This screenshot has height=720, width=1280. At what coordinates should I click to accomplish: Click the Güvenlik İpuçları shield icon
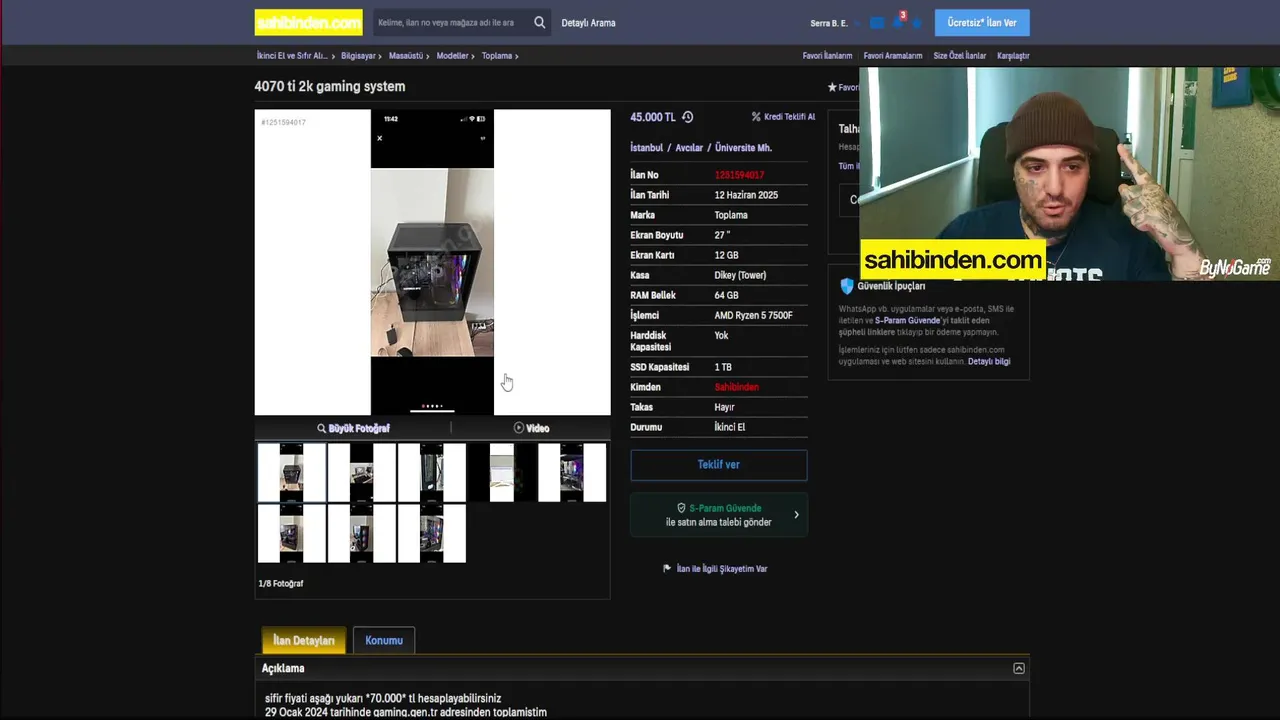(x=847, y=286)
